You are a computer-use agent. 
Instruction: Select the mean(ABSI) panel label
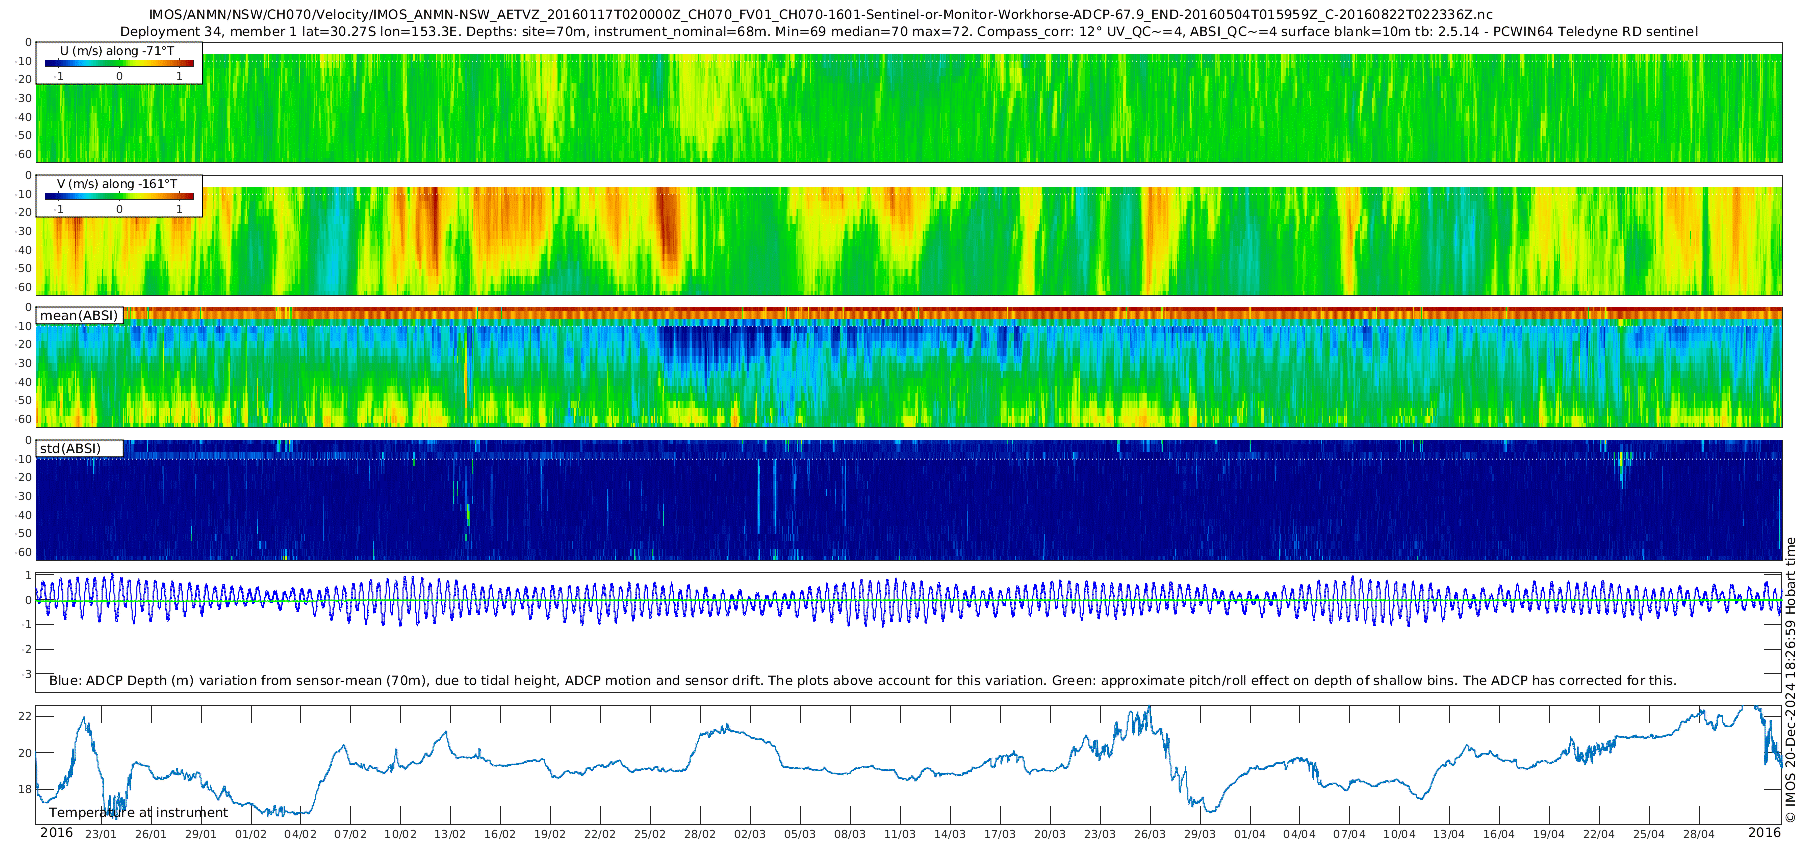(79, 316)
